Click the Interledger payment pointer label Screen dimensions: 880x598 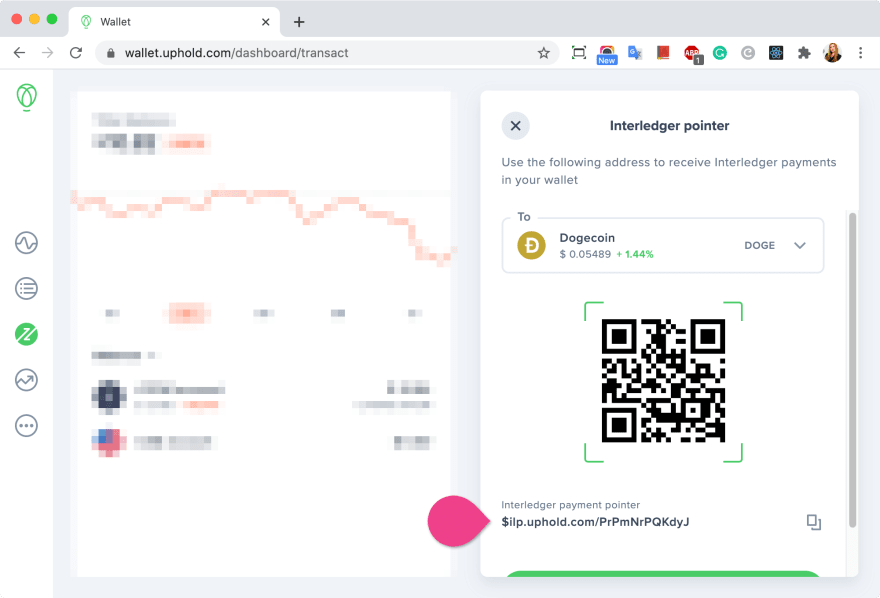coord(570,505)
